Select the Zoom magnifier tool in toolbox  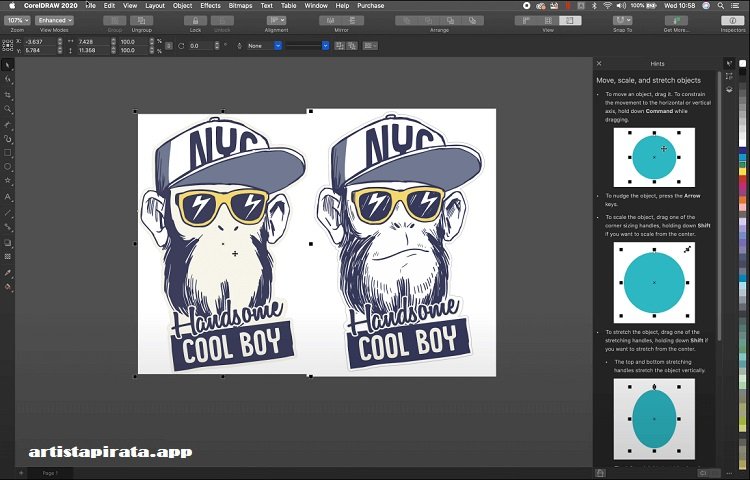[x=7, y=109]
